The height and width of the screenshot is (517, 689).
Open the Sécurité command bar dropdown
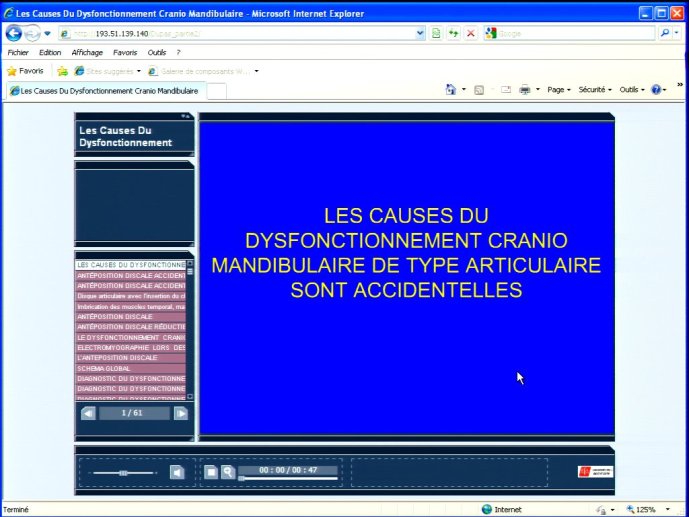click(595, 90)
